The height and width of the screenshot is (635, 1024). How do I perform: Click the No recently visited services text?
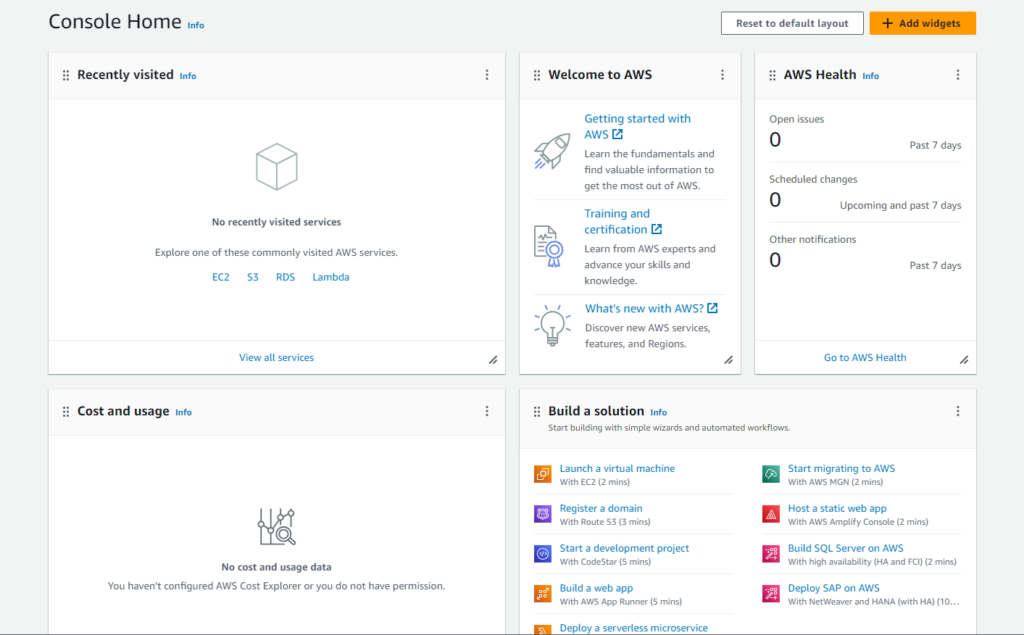[x=276, y=222]
